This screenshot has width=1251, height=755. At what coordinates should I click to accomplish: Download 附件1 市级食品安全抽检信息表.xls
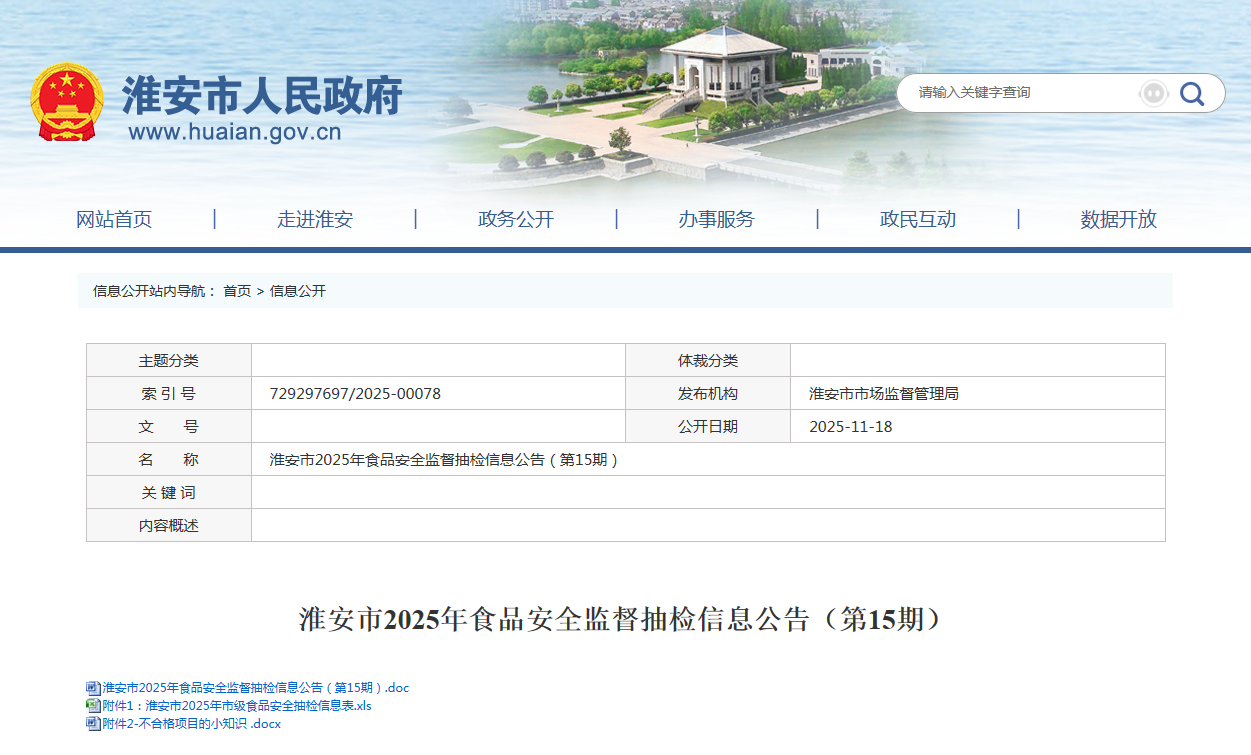pos(237,706)
